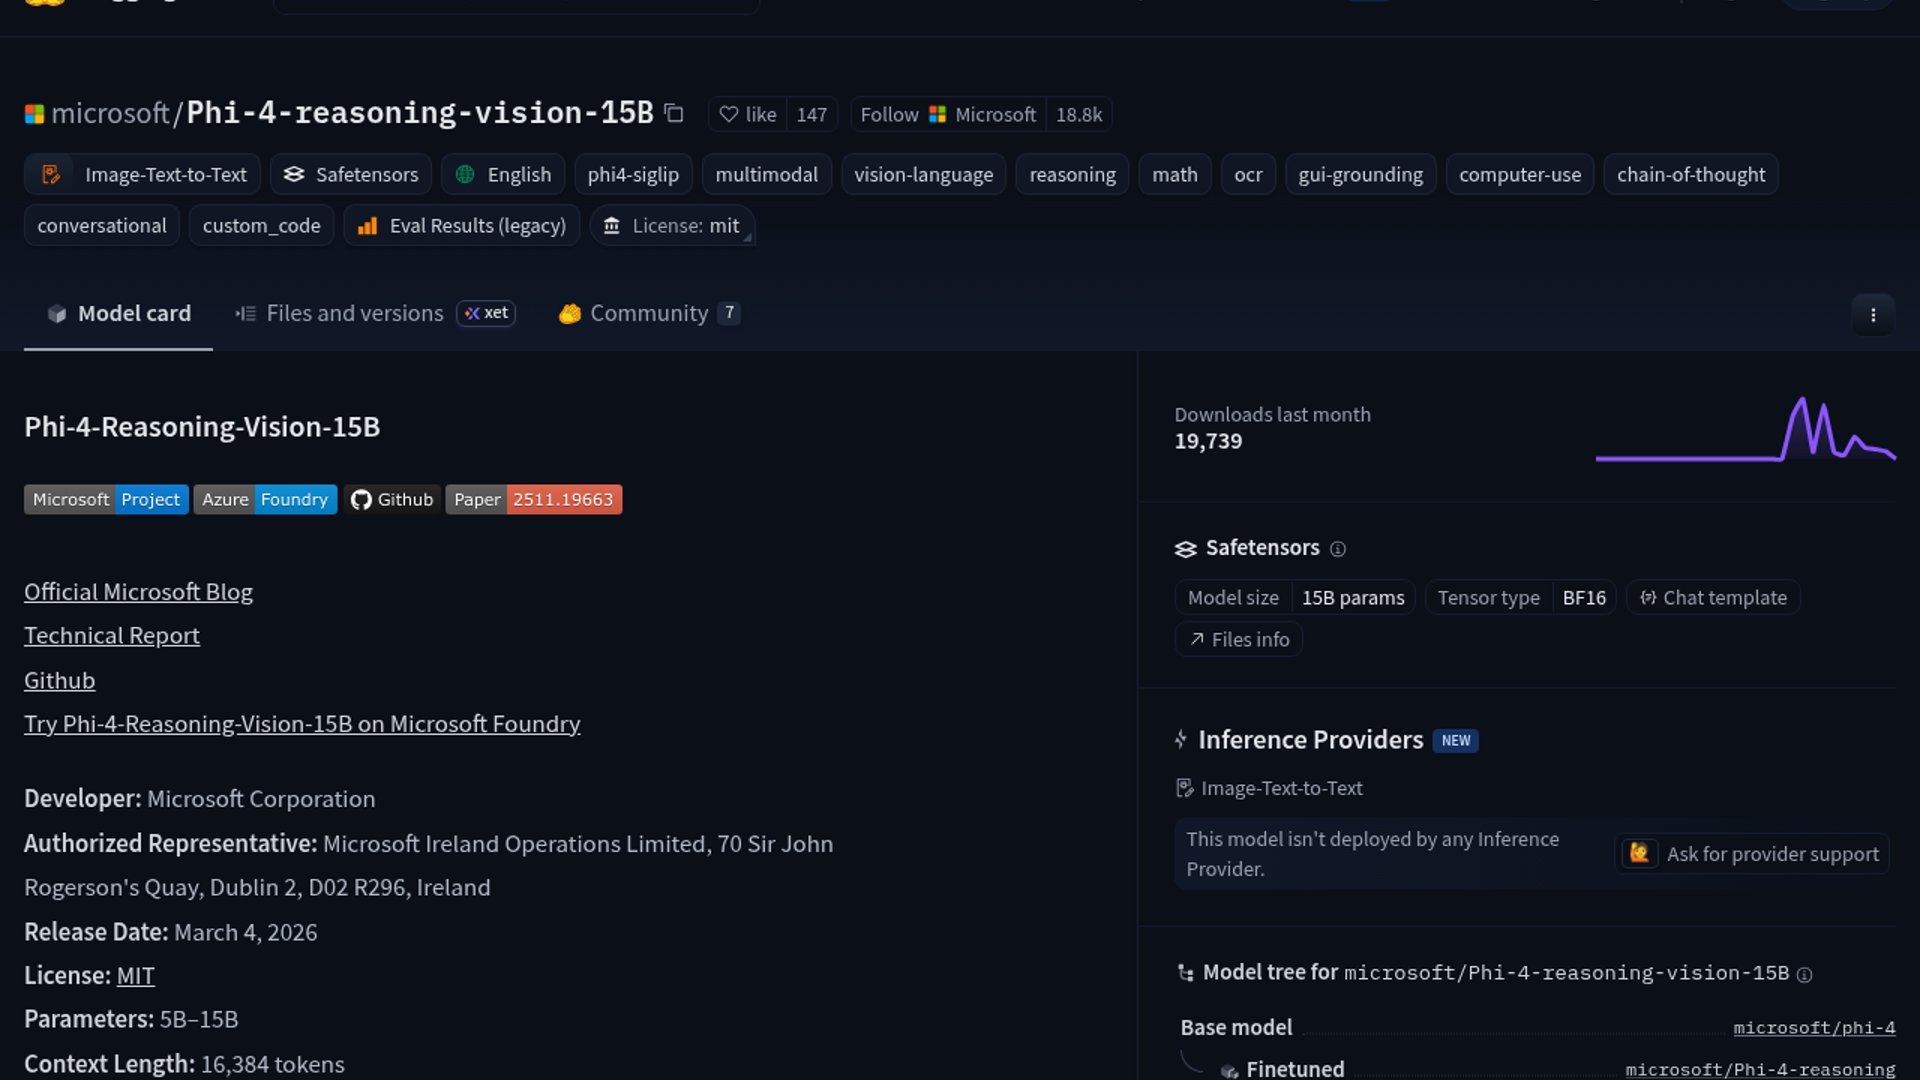Open the Official Microsoft Blog link

[x=138, y=592]
